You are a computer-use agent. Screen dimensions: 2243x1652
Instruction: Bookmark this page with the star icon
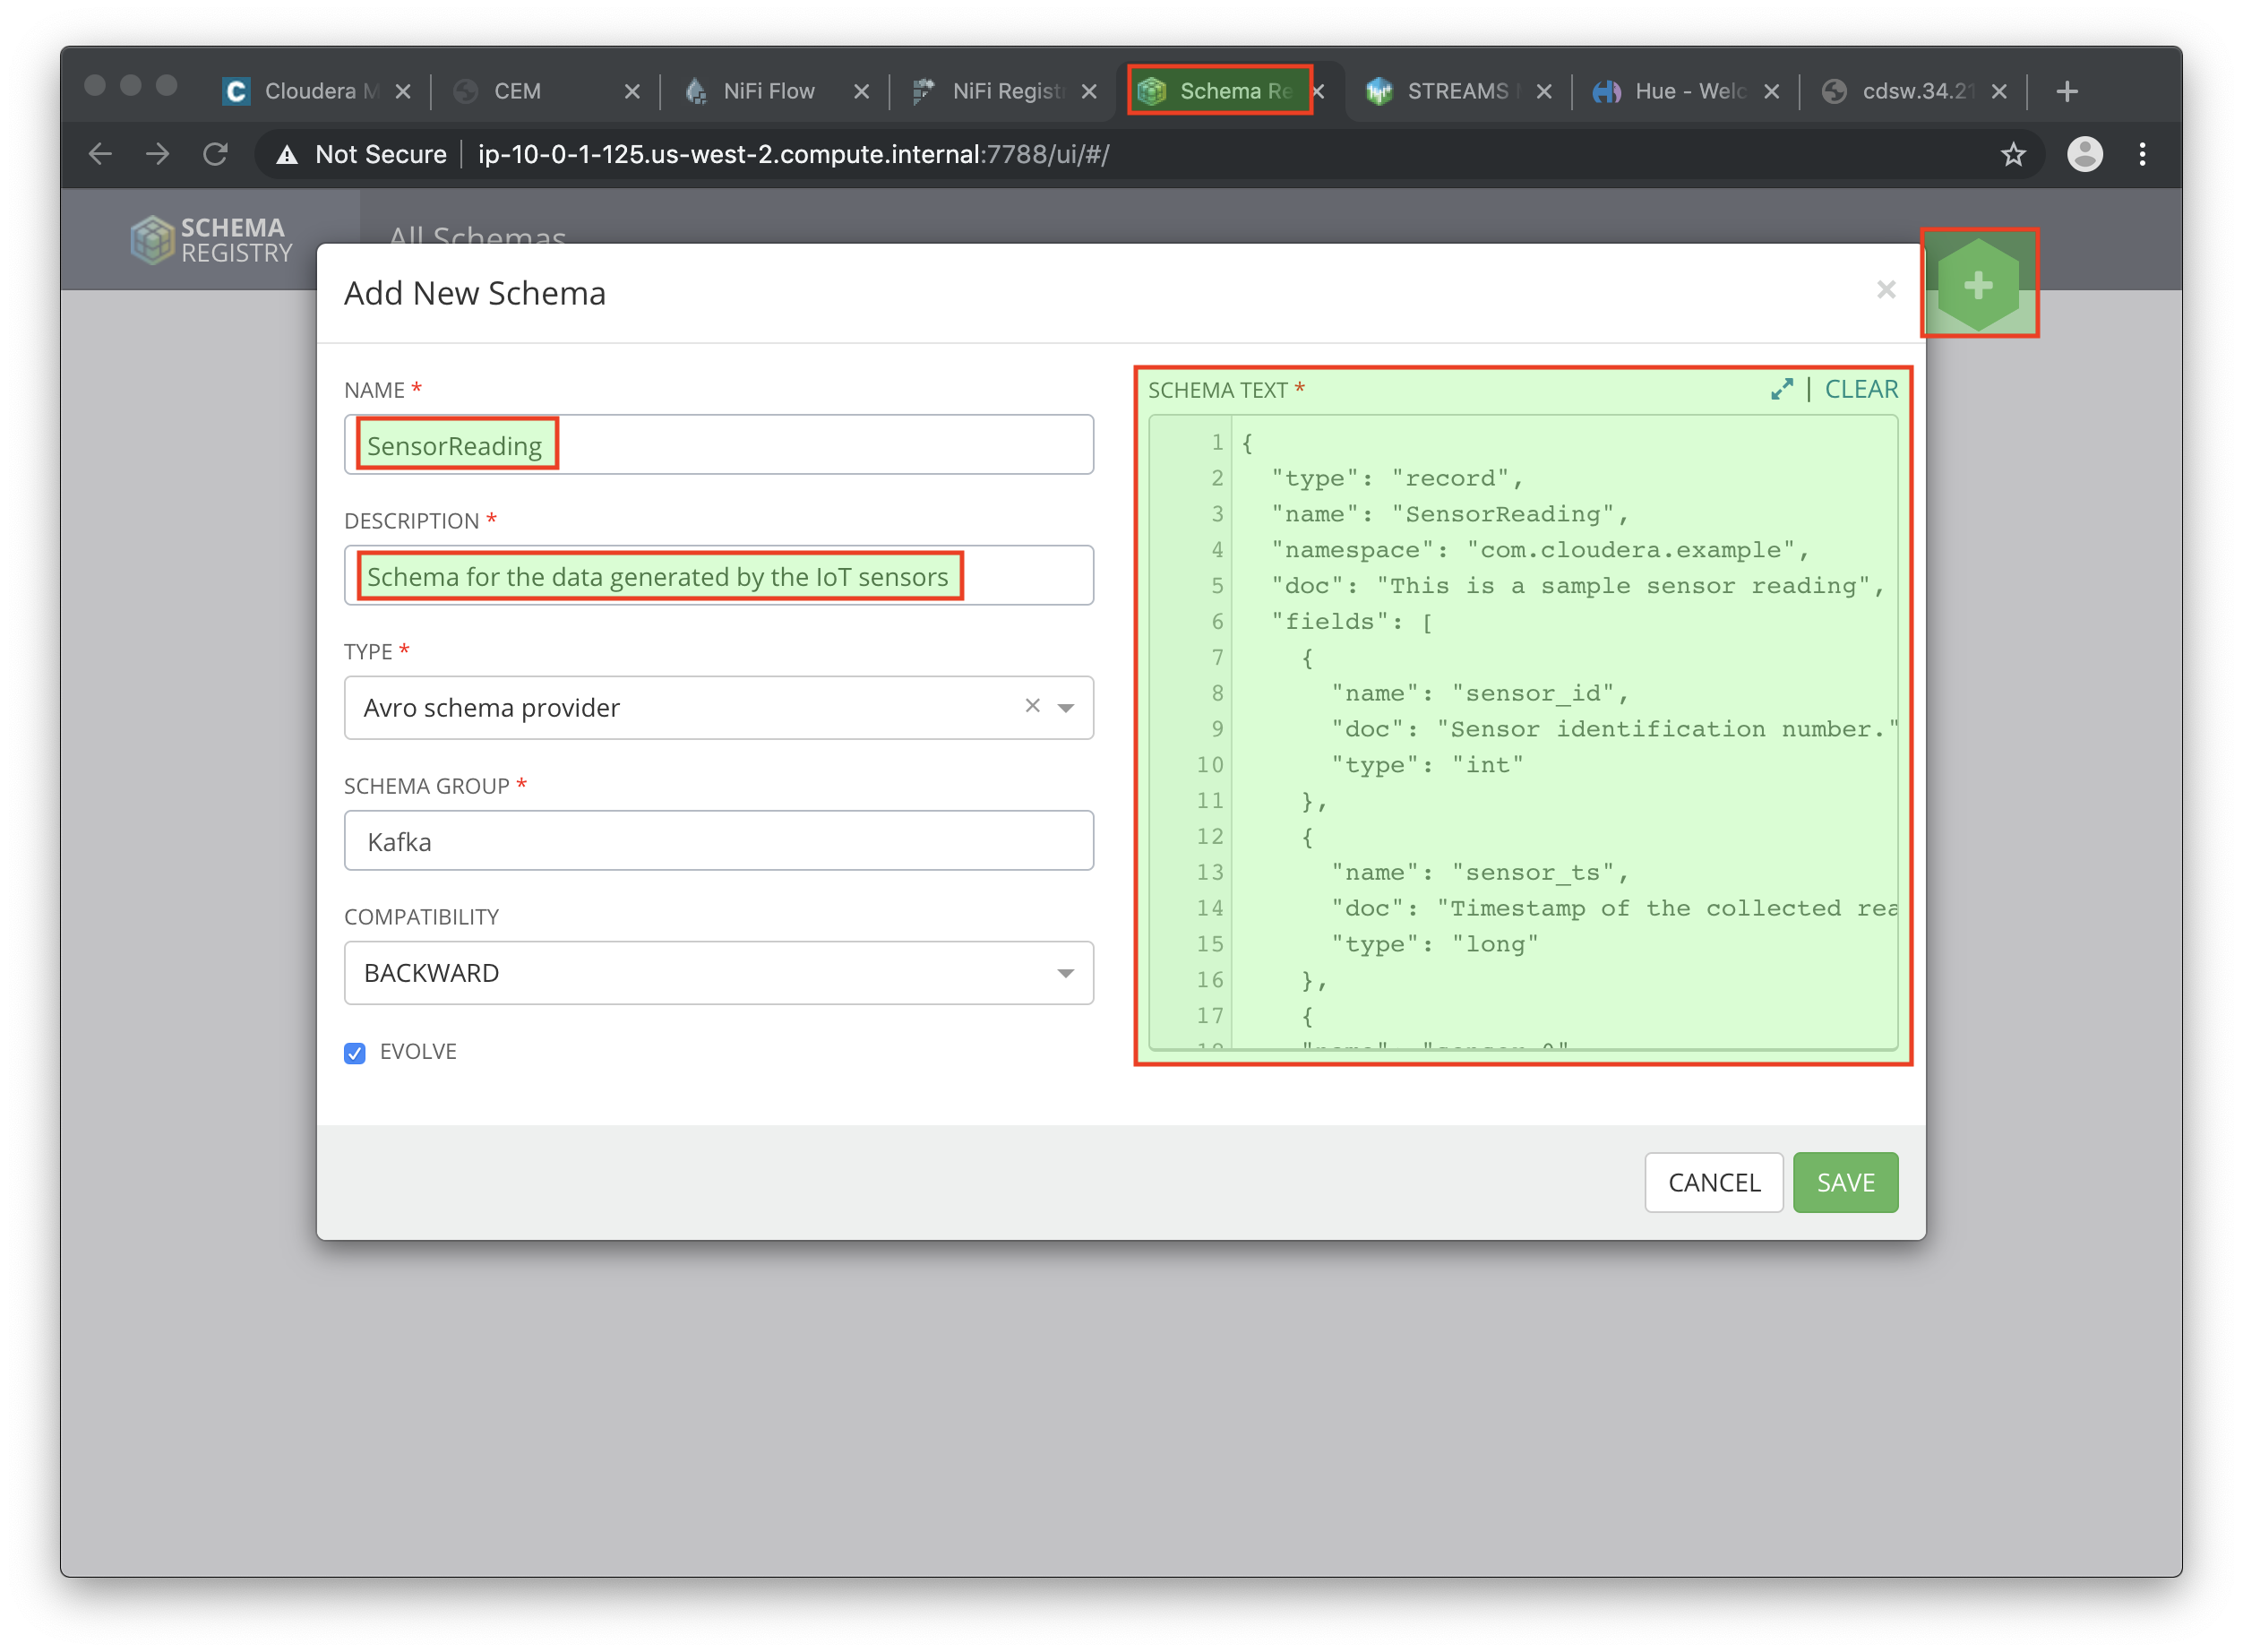tap(2012, 154)
